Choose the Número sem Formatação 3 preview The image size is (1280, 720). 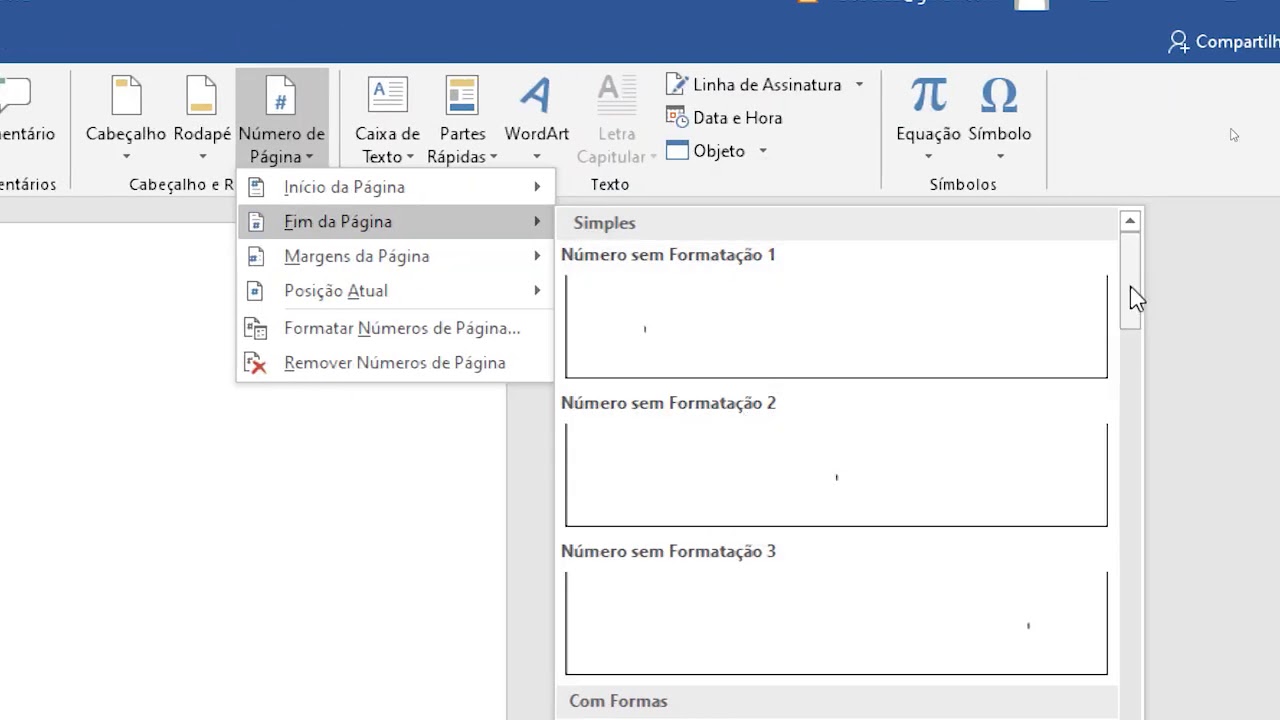pyautogui.click(x=836, y=622)
